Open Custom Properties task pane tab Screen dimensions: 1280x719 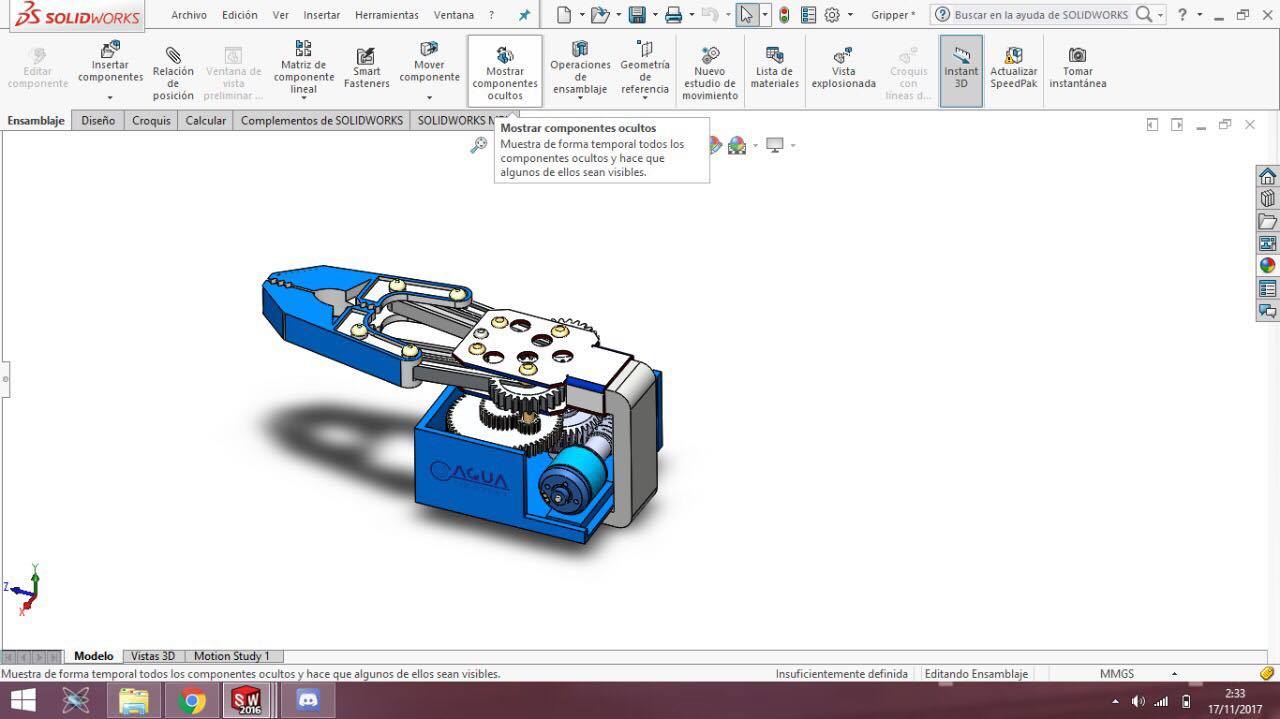(1267, 288)
